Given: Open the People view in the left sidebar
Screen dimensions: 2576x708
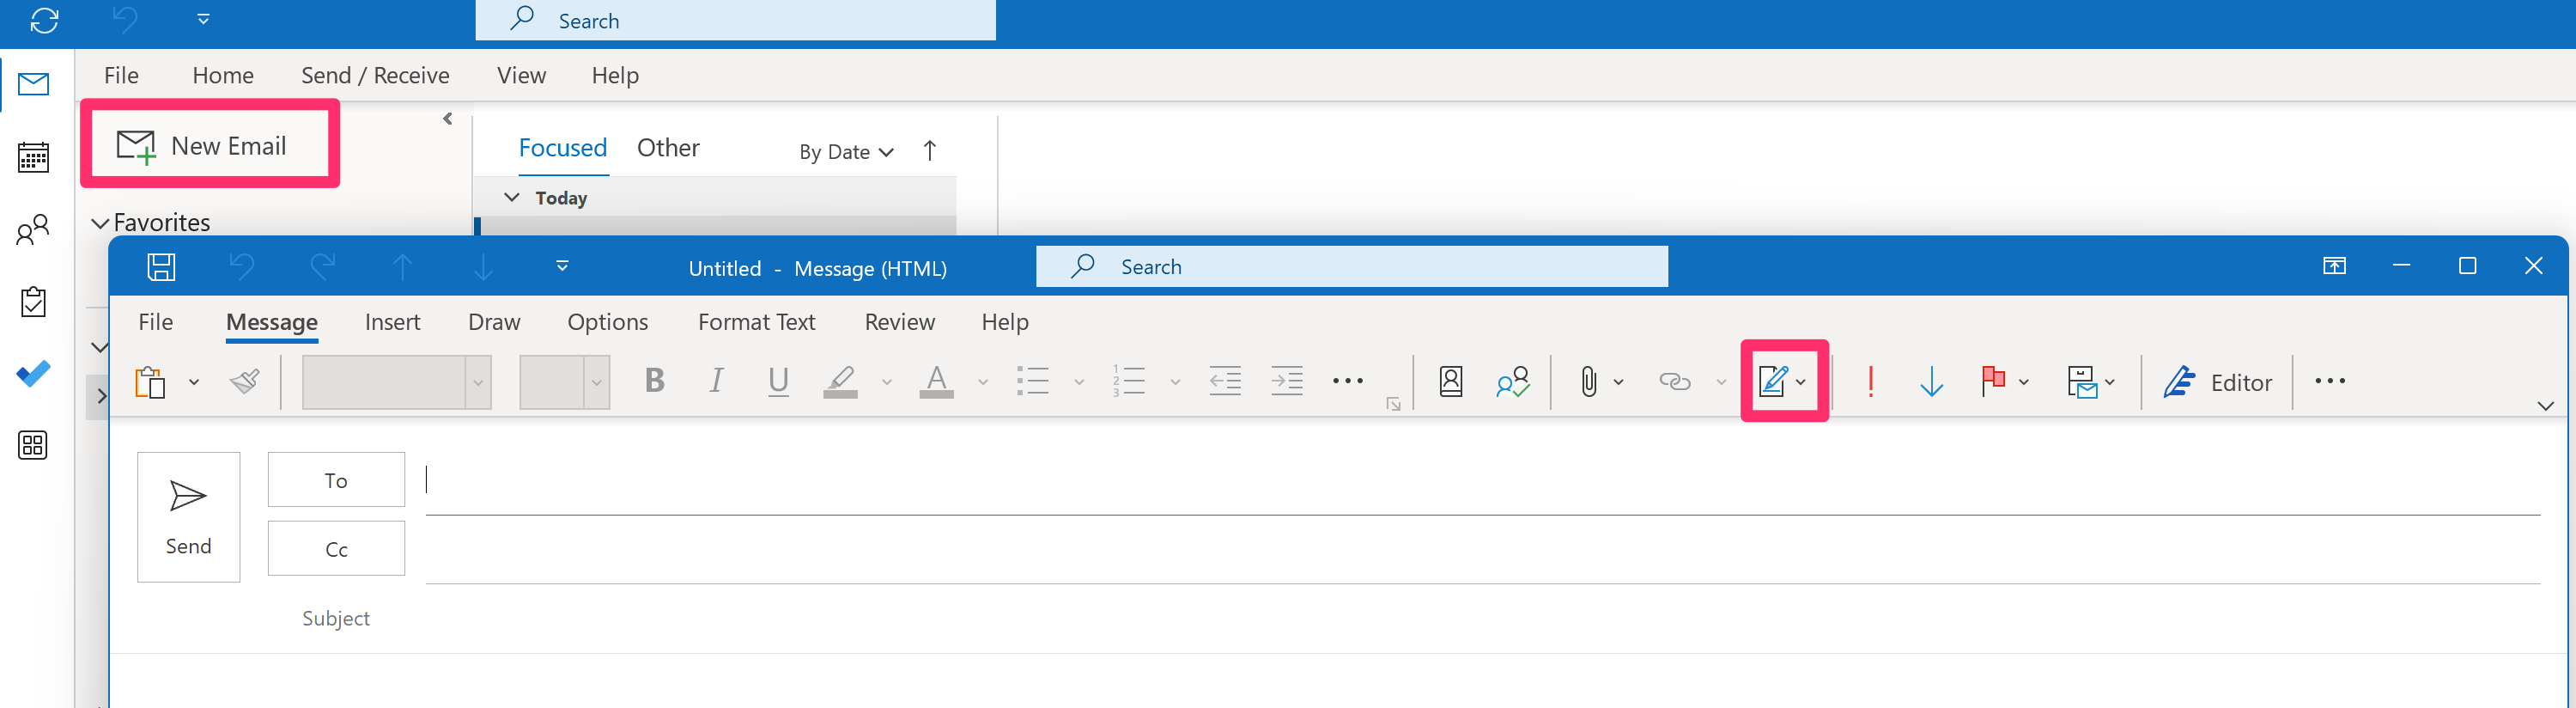Looking at the screenshot, I should pos(33,230).
